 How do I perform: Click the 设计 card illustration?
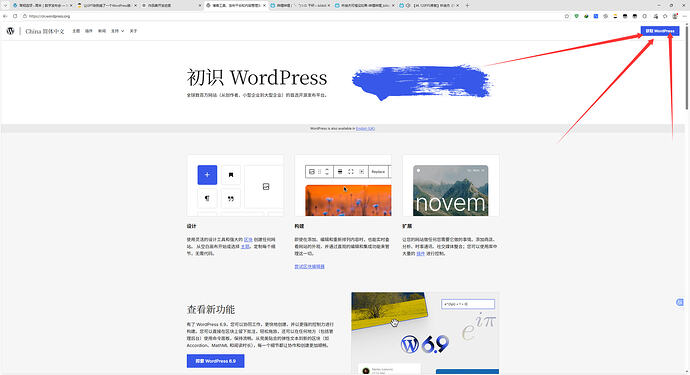pyautogui.click(x=235, y=185)
